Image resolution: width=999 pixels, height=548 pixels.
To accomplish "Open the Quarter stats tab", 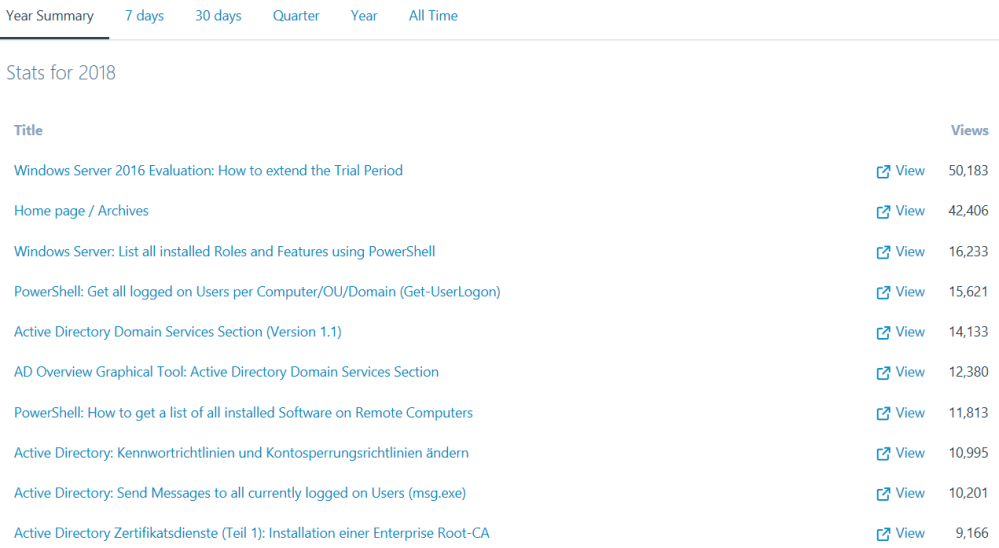I will (x=296, y=16).
